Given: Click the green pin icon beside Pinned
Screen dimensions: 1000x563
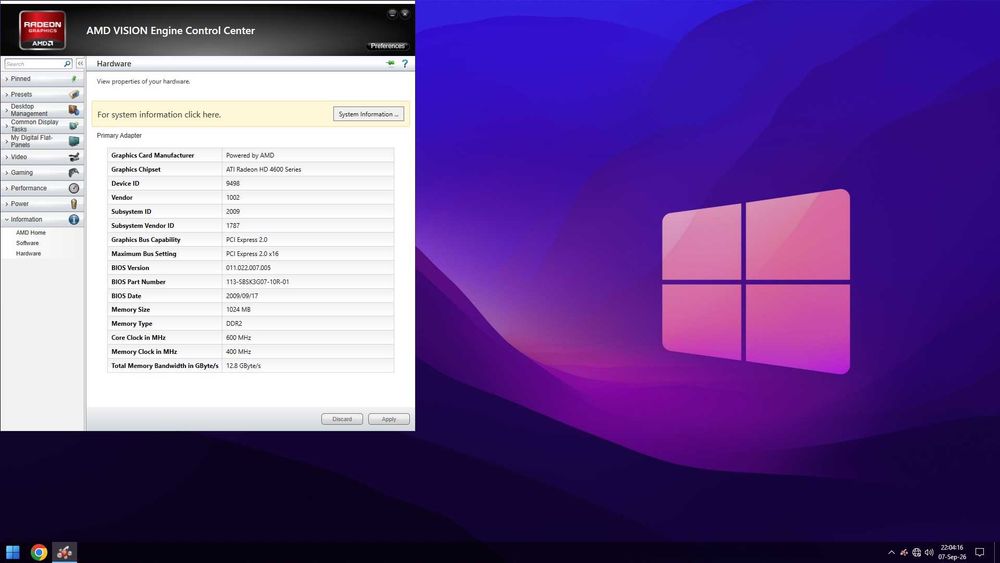Looking at the screenshot, I should click(74, 79).
